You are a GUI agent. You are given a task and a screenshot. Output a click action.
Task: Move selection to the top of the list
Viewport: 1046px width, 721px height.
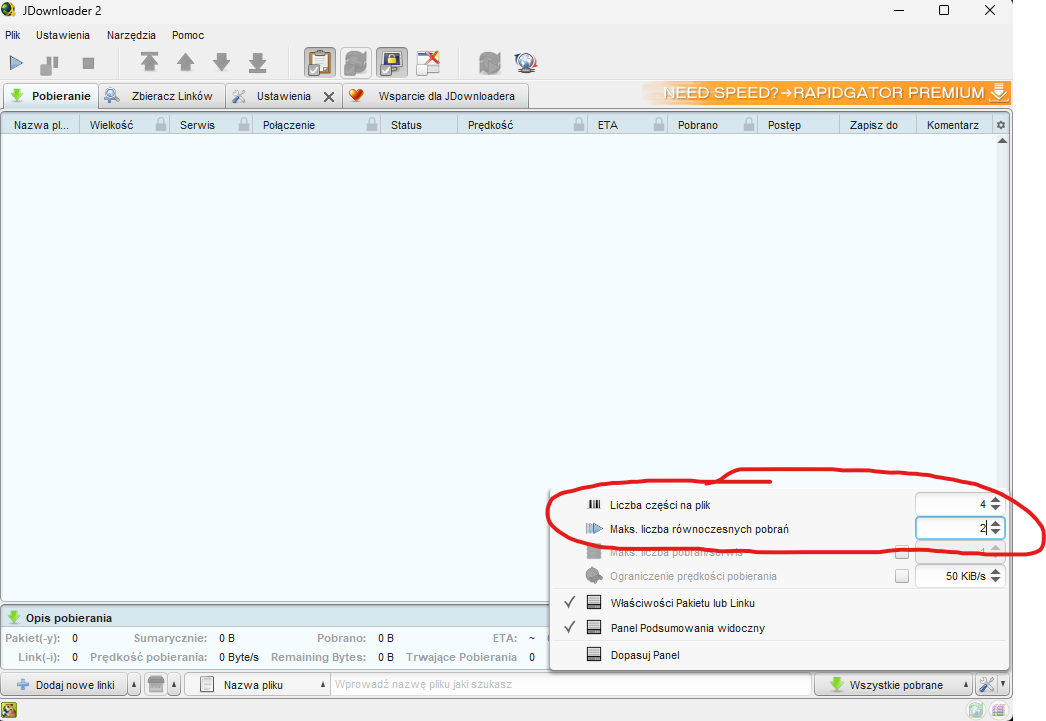(x=149, y=63)
